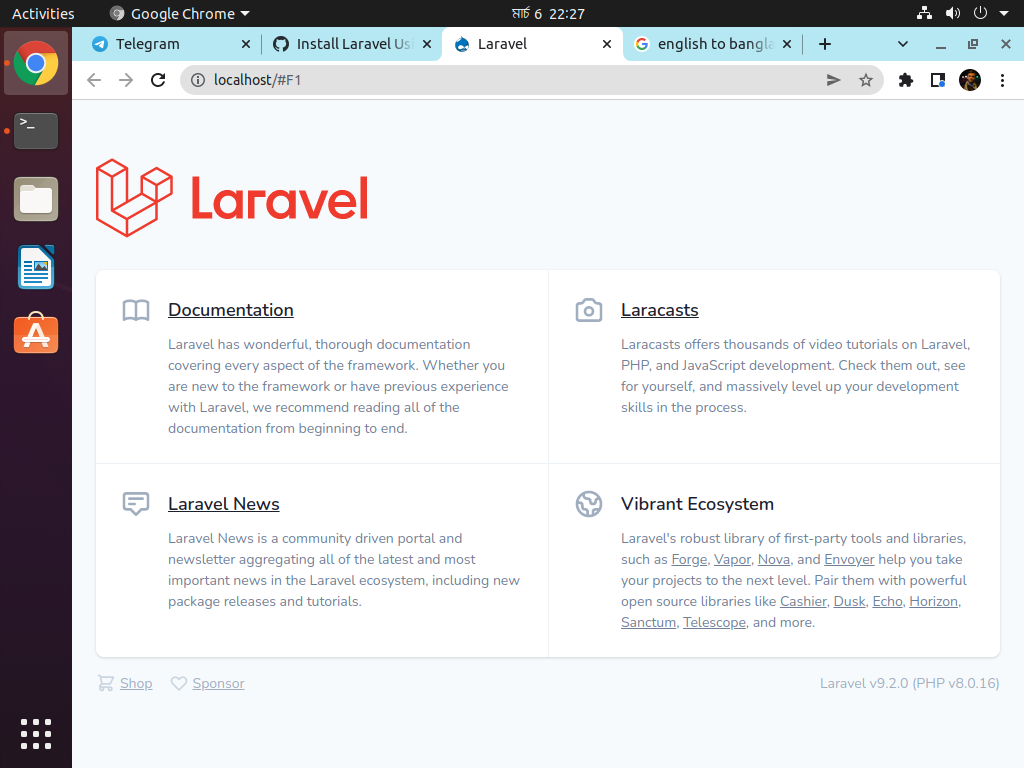Viewport: 1024px width, 768px height.
Task: Open Chrome profile avatar
Action: pos(970,80)
